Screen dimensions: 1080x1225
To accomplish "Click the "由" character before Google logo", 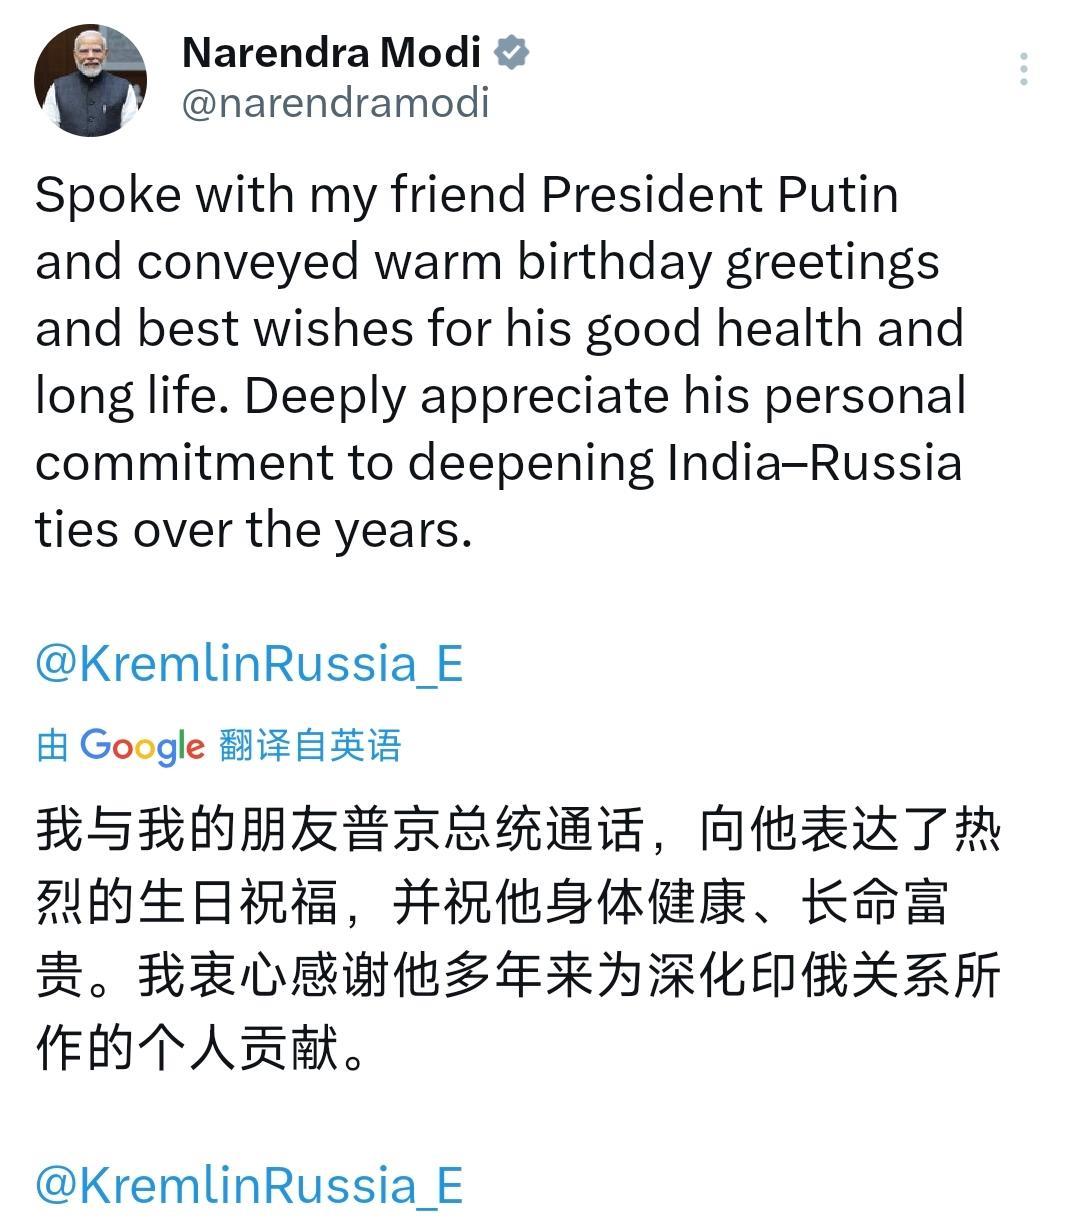I will pos(52,746).
